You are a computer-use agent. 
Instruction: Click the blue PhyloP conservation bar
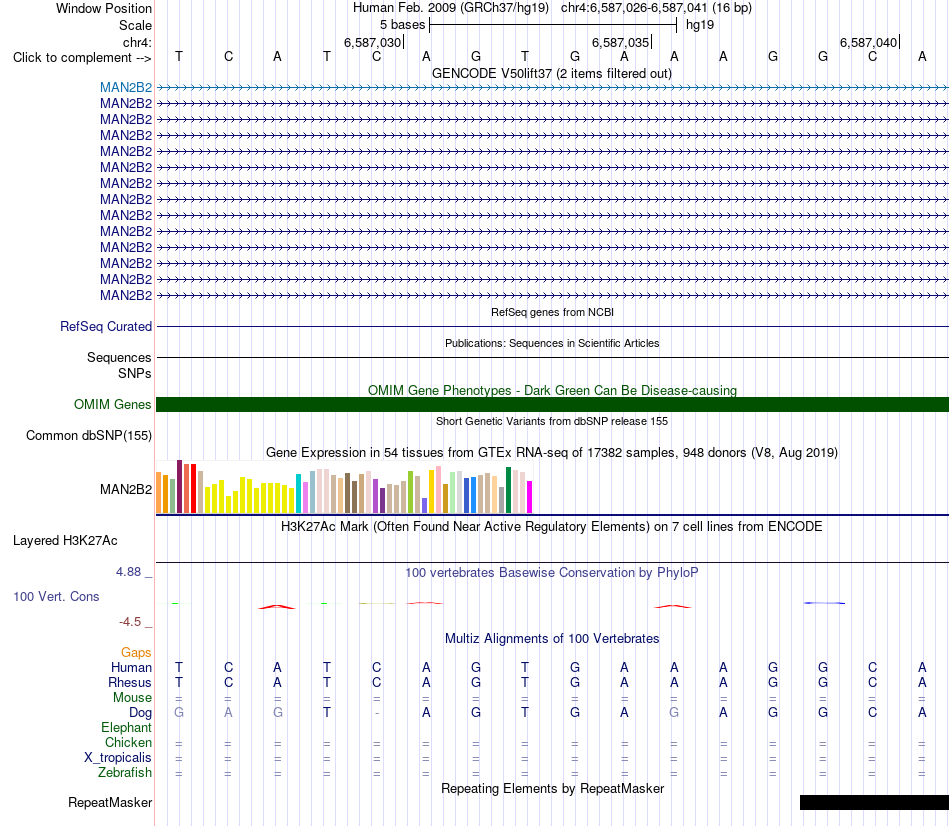824,602
